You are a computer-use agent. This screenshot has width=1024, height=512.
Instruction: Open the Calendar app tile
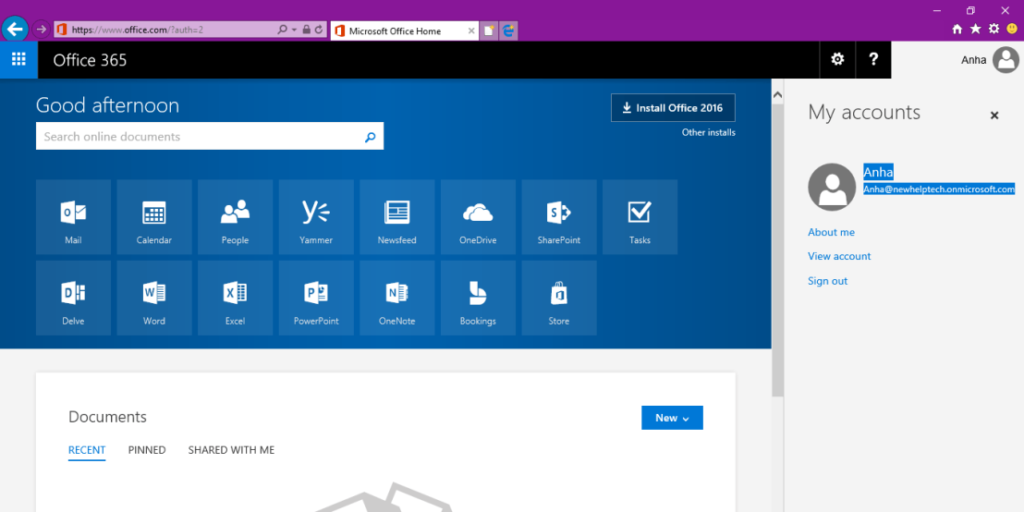click(x=154, y=217)
